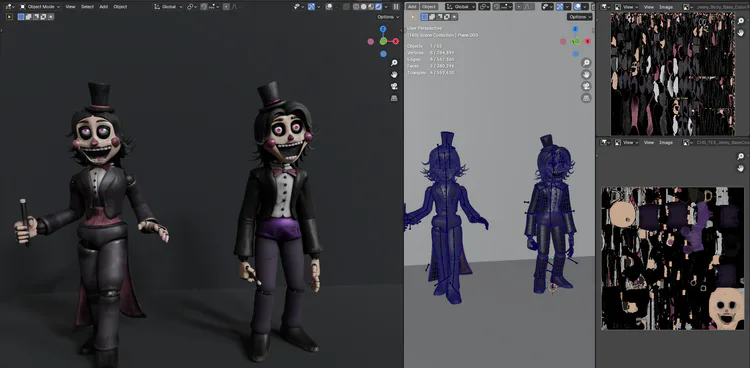Toggle snapping in the left viewport header

click(204, 7)
